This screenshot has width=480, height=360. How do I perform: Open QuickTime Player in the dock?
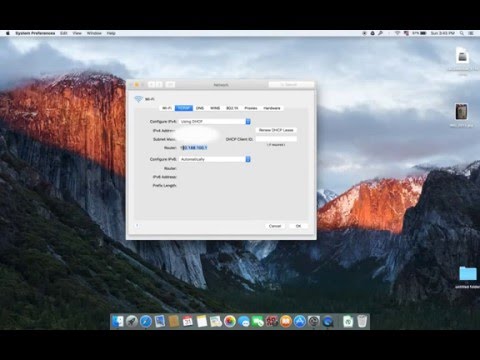tap(328, 321)
